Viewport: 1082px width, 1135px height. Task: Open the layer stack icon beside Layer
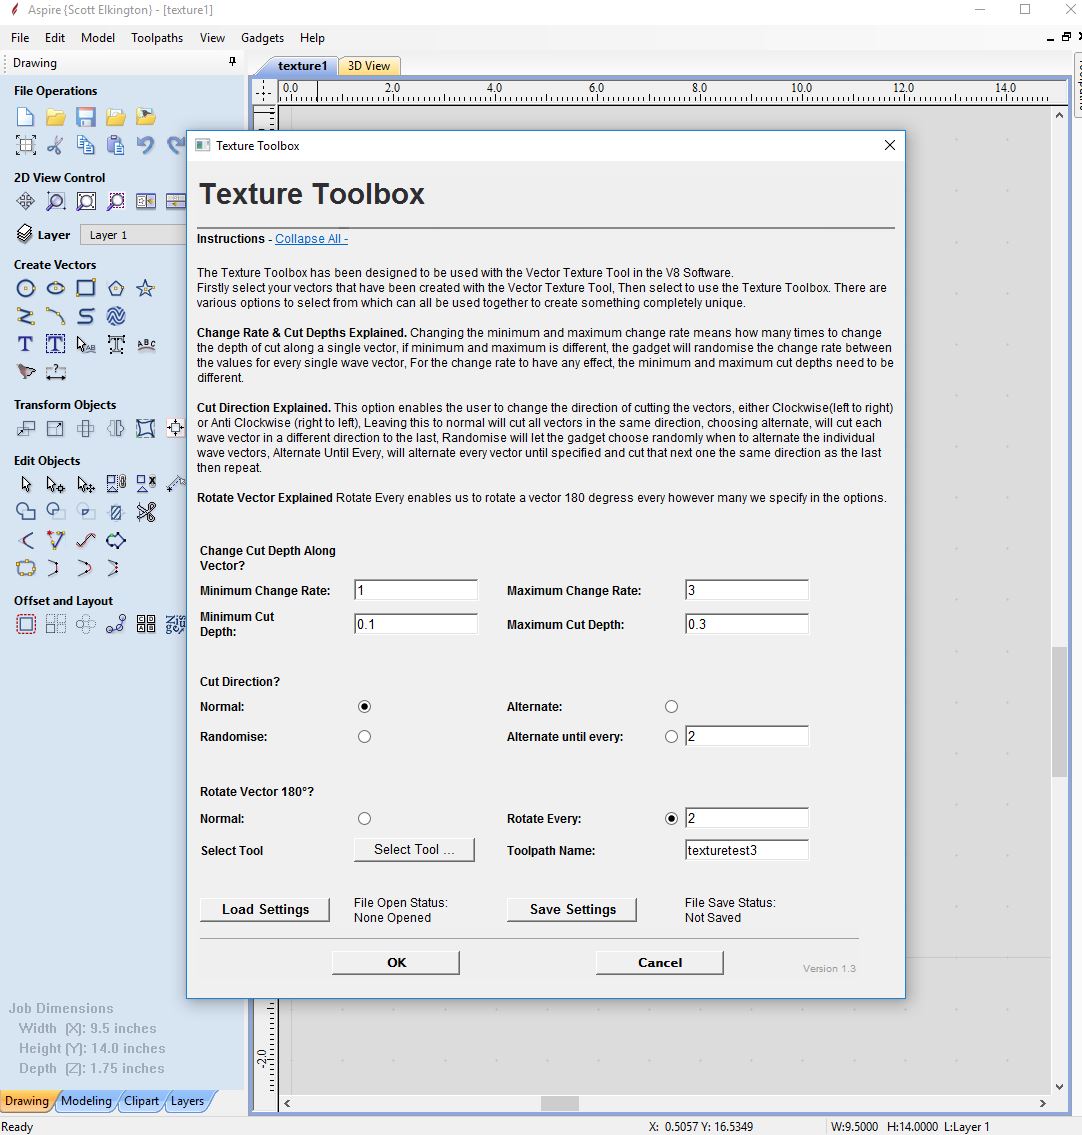(x=25, y=234)
